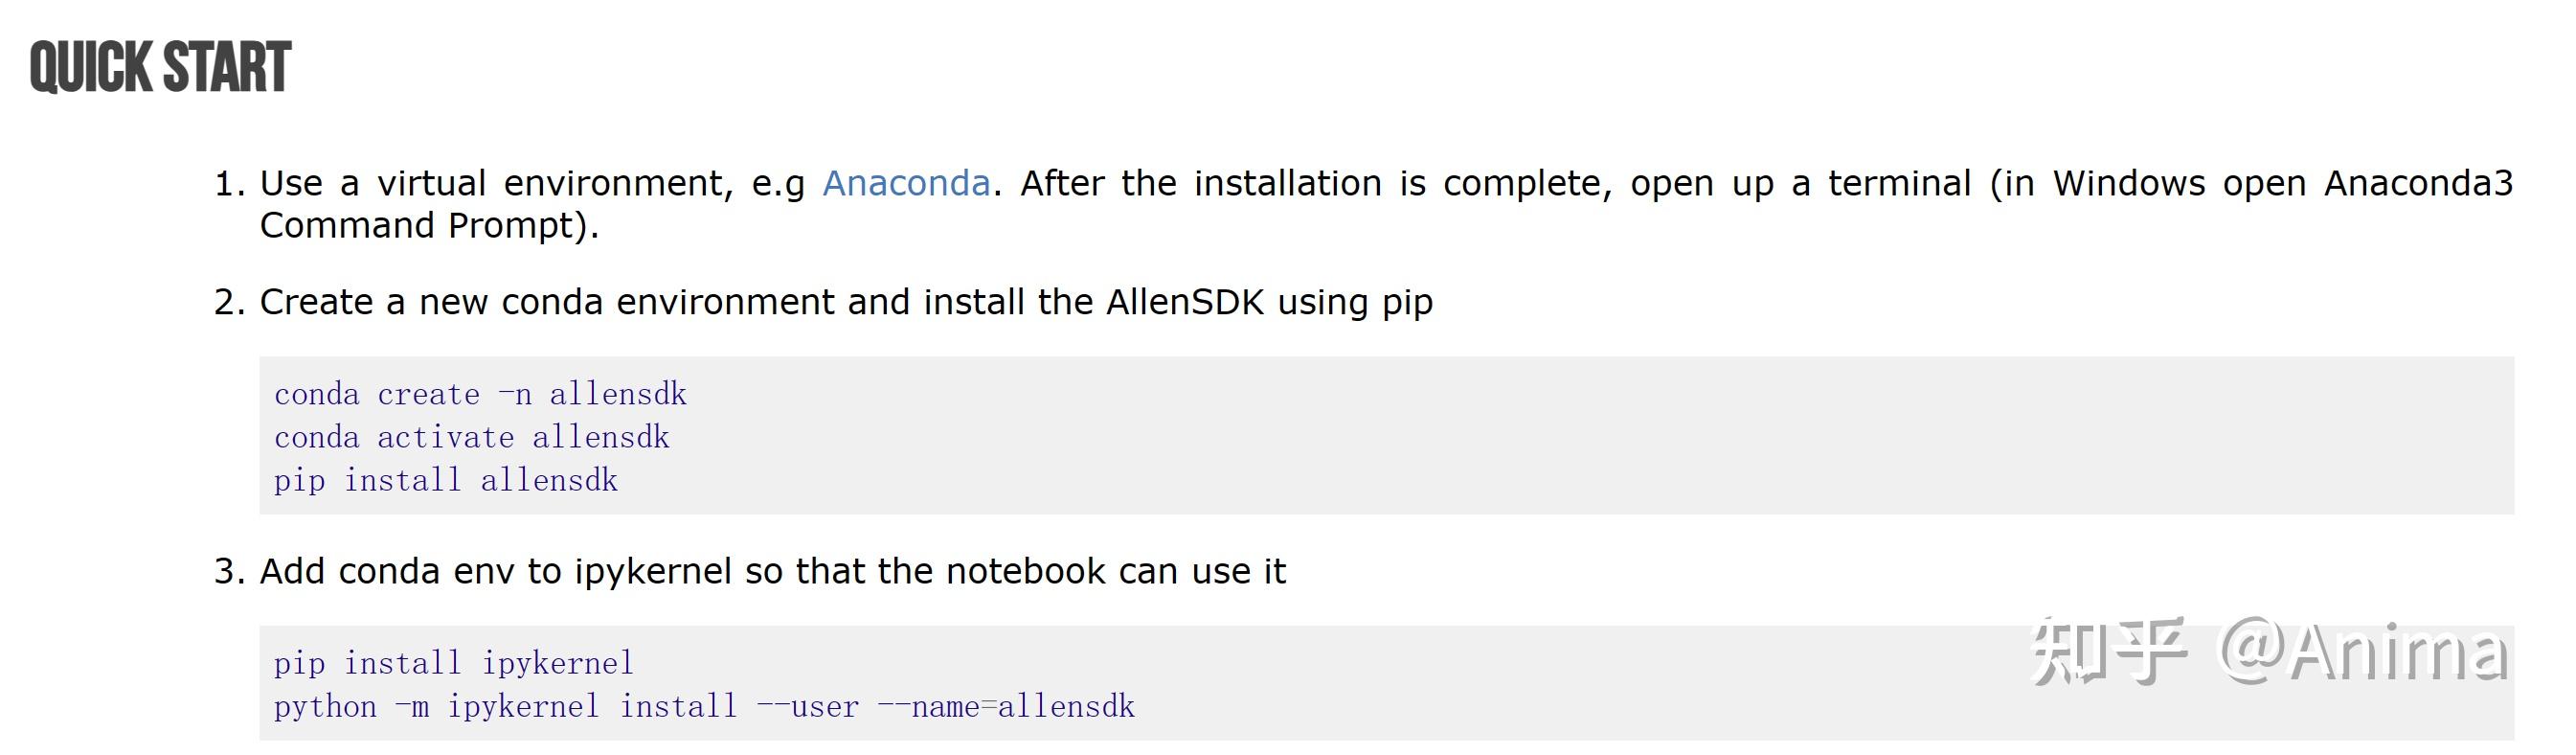Click the list number '2.' marker
Image resolution: width=2576 pixels, height=755 pixels.
click(x=229, y=302)
